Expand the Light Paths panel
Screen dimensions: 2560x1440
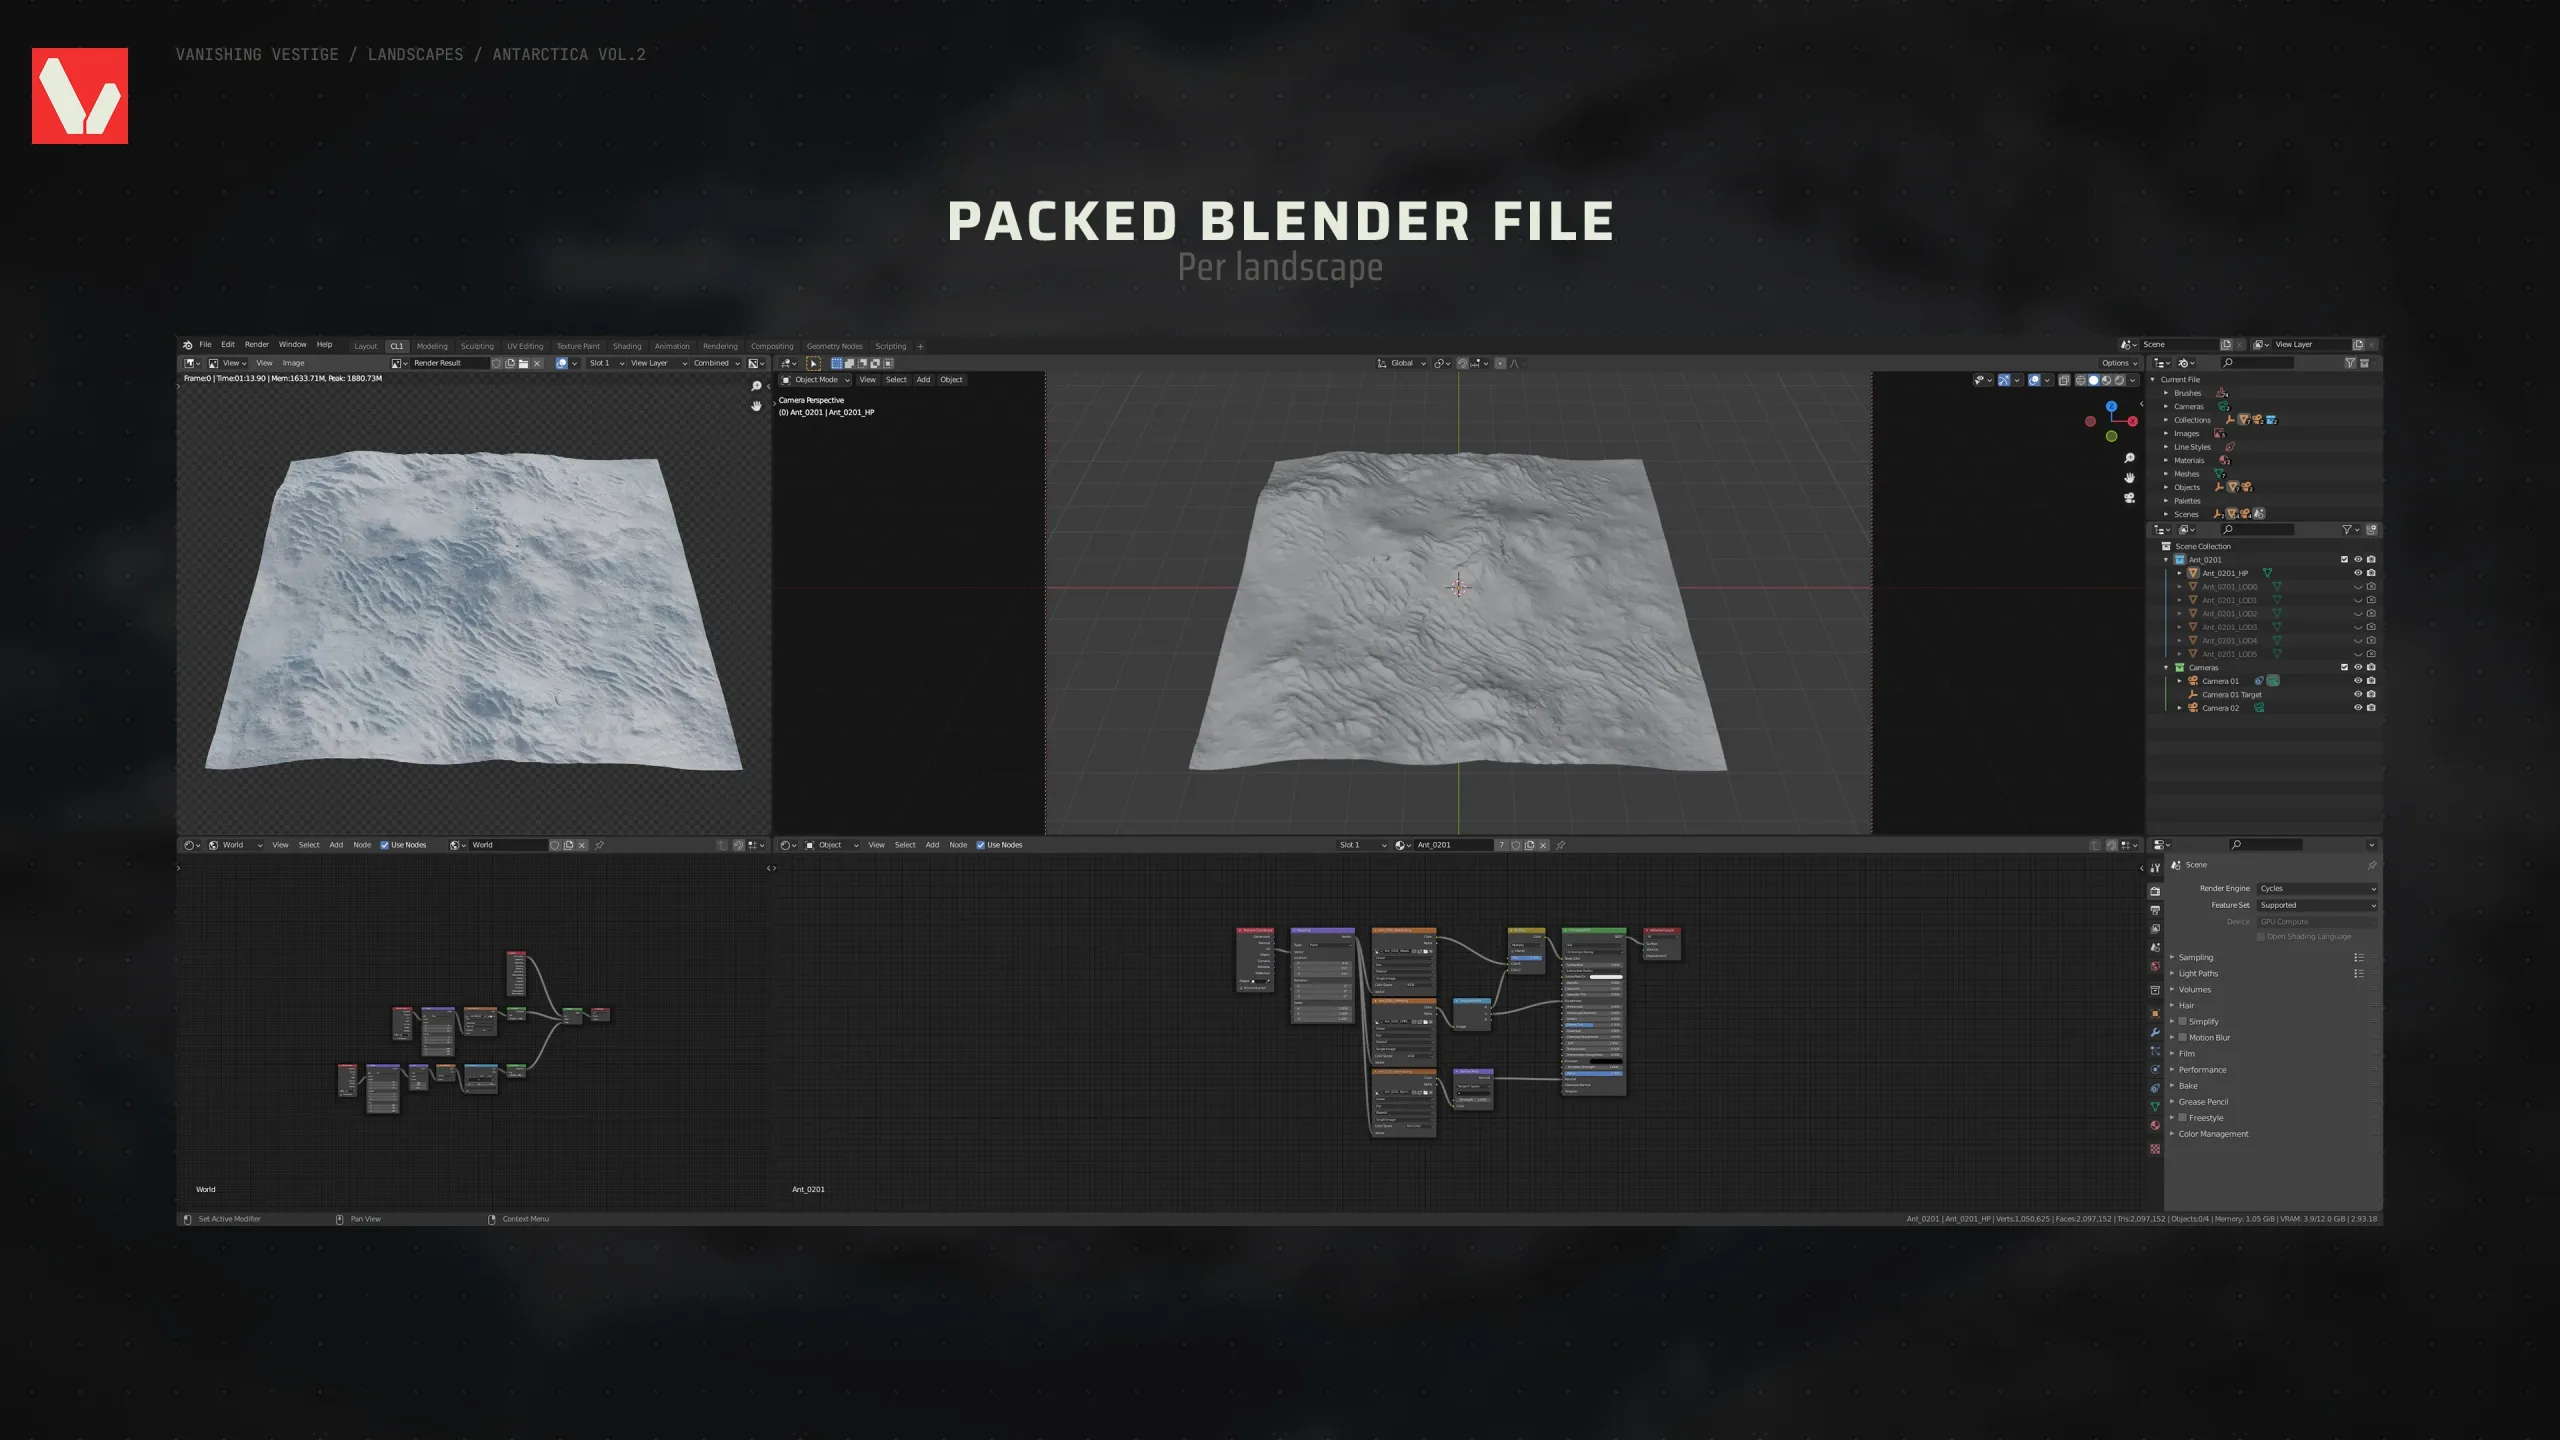(2197, 974)
